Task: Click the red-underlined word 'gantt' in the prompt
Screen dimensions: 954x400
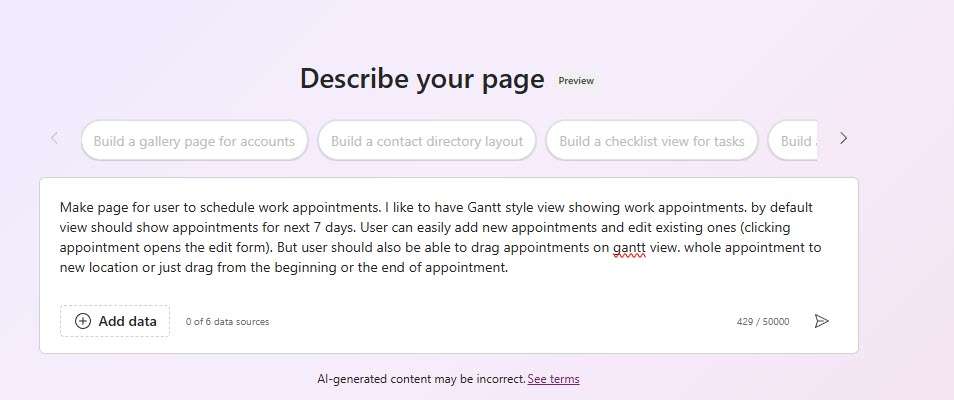Action: (x=628, y=248)
